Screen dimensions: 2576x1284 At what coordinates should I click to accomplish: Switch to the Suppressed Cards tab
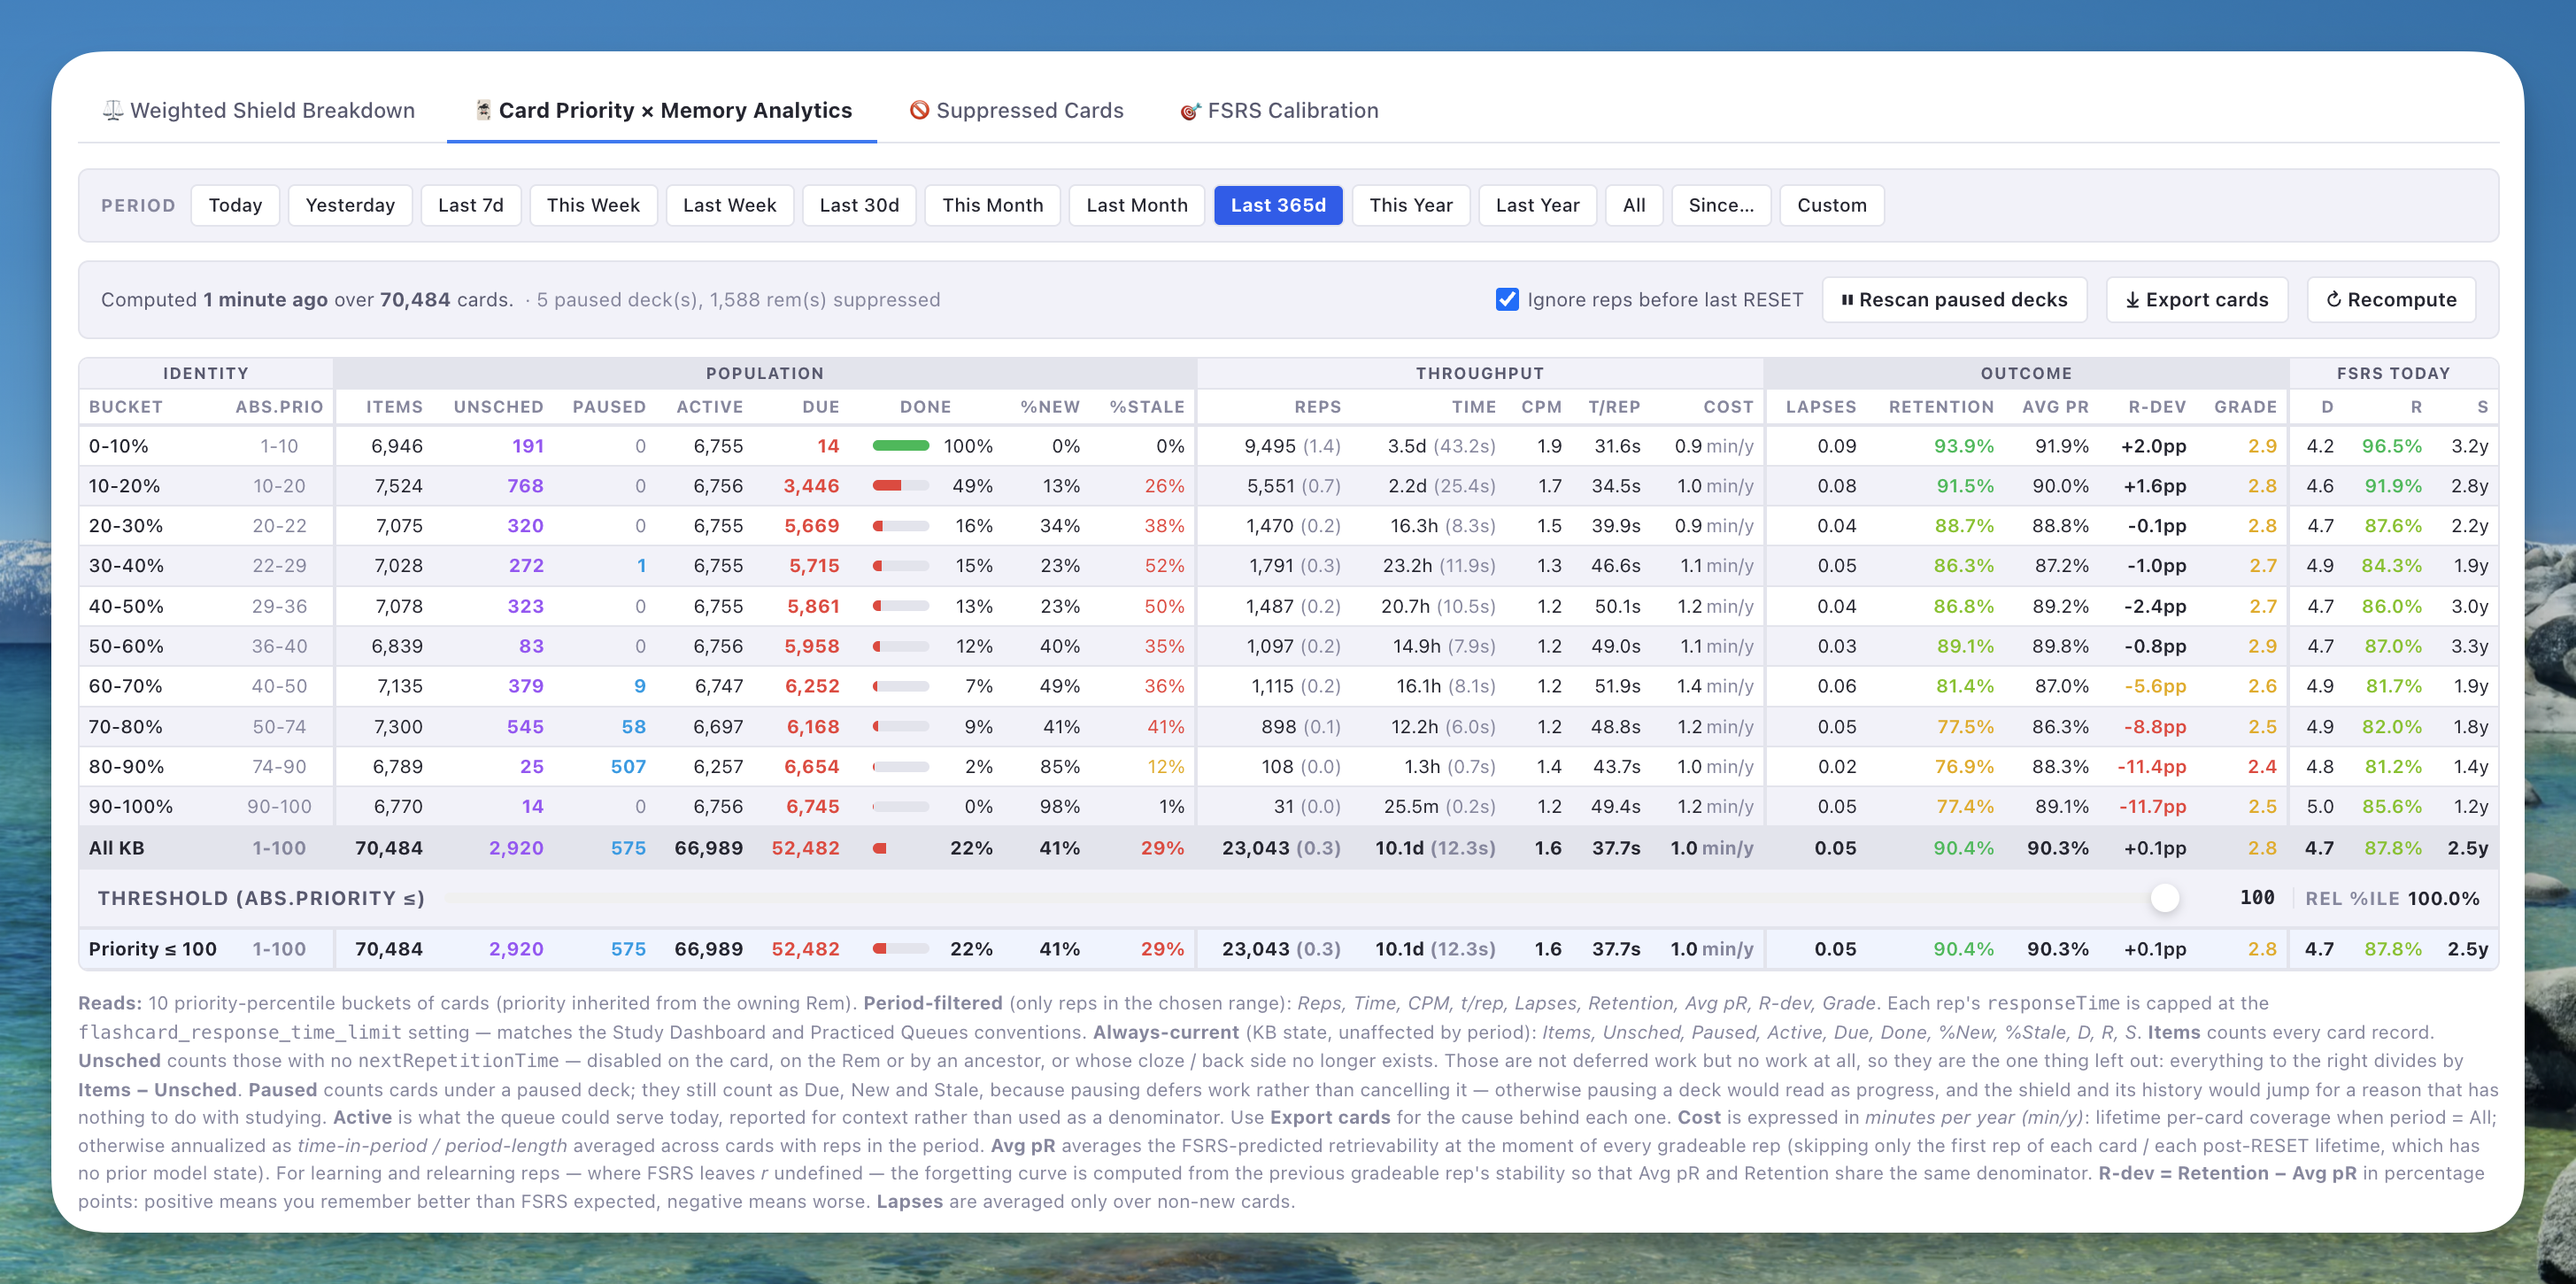coord(1015,110)
